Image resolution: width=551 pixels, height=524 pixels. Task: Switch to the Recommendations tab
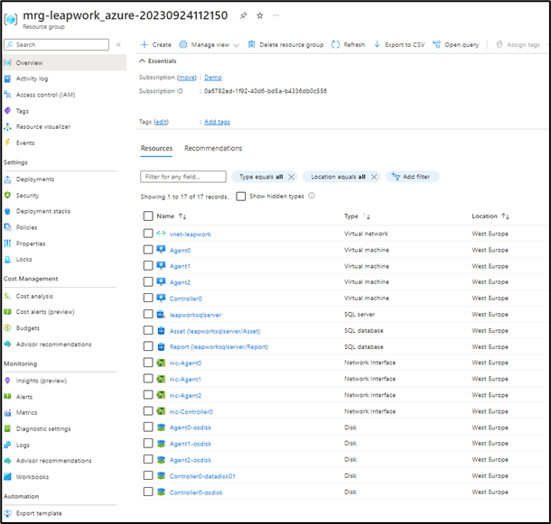tap(213, 148)
